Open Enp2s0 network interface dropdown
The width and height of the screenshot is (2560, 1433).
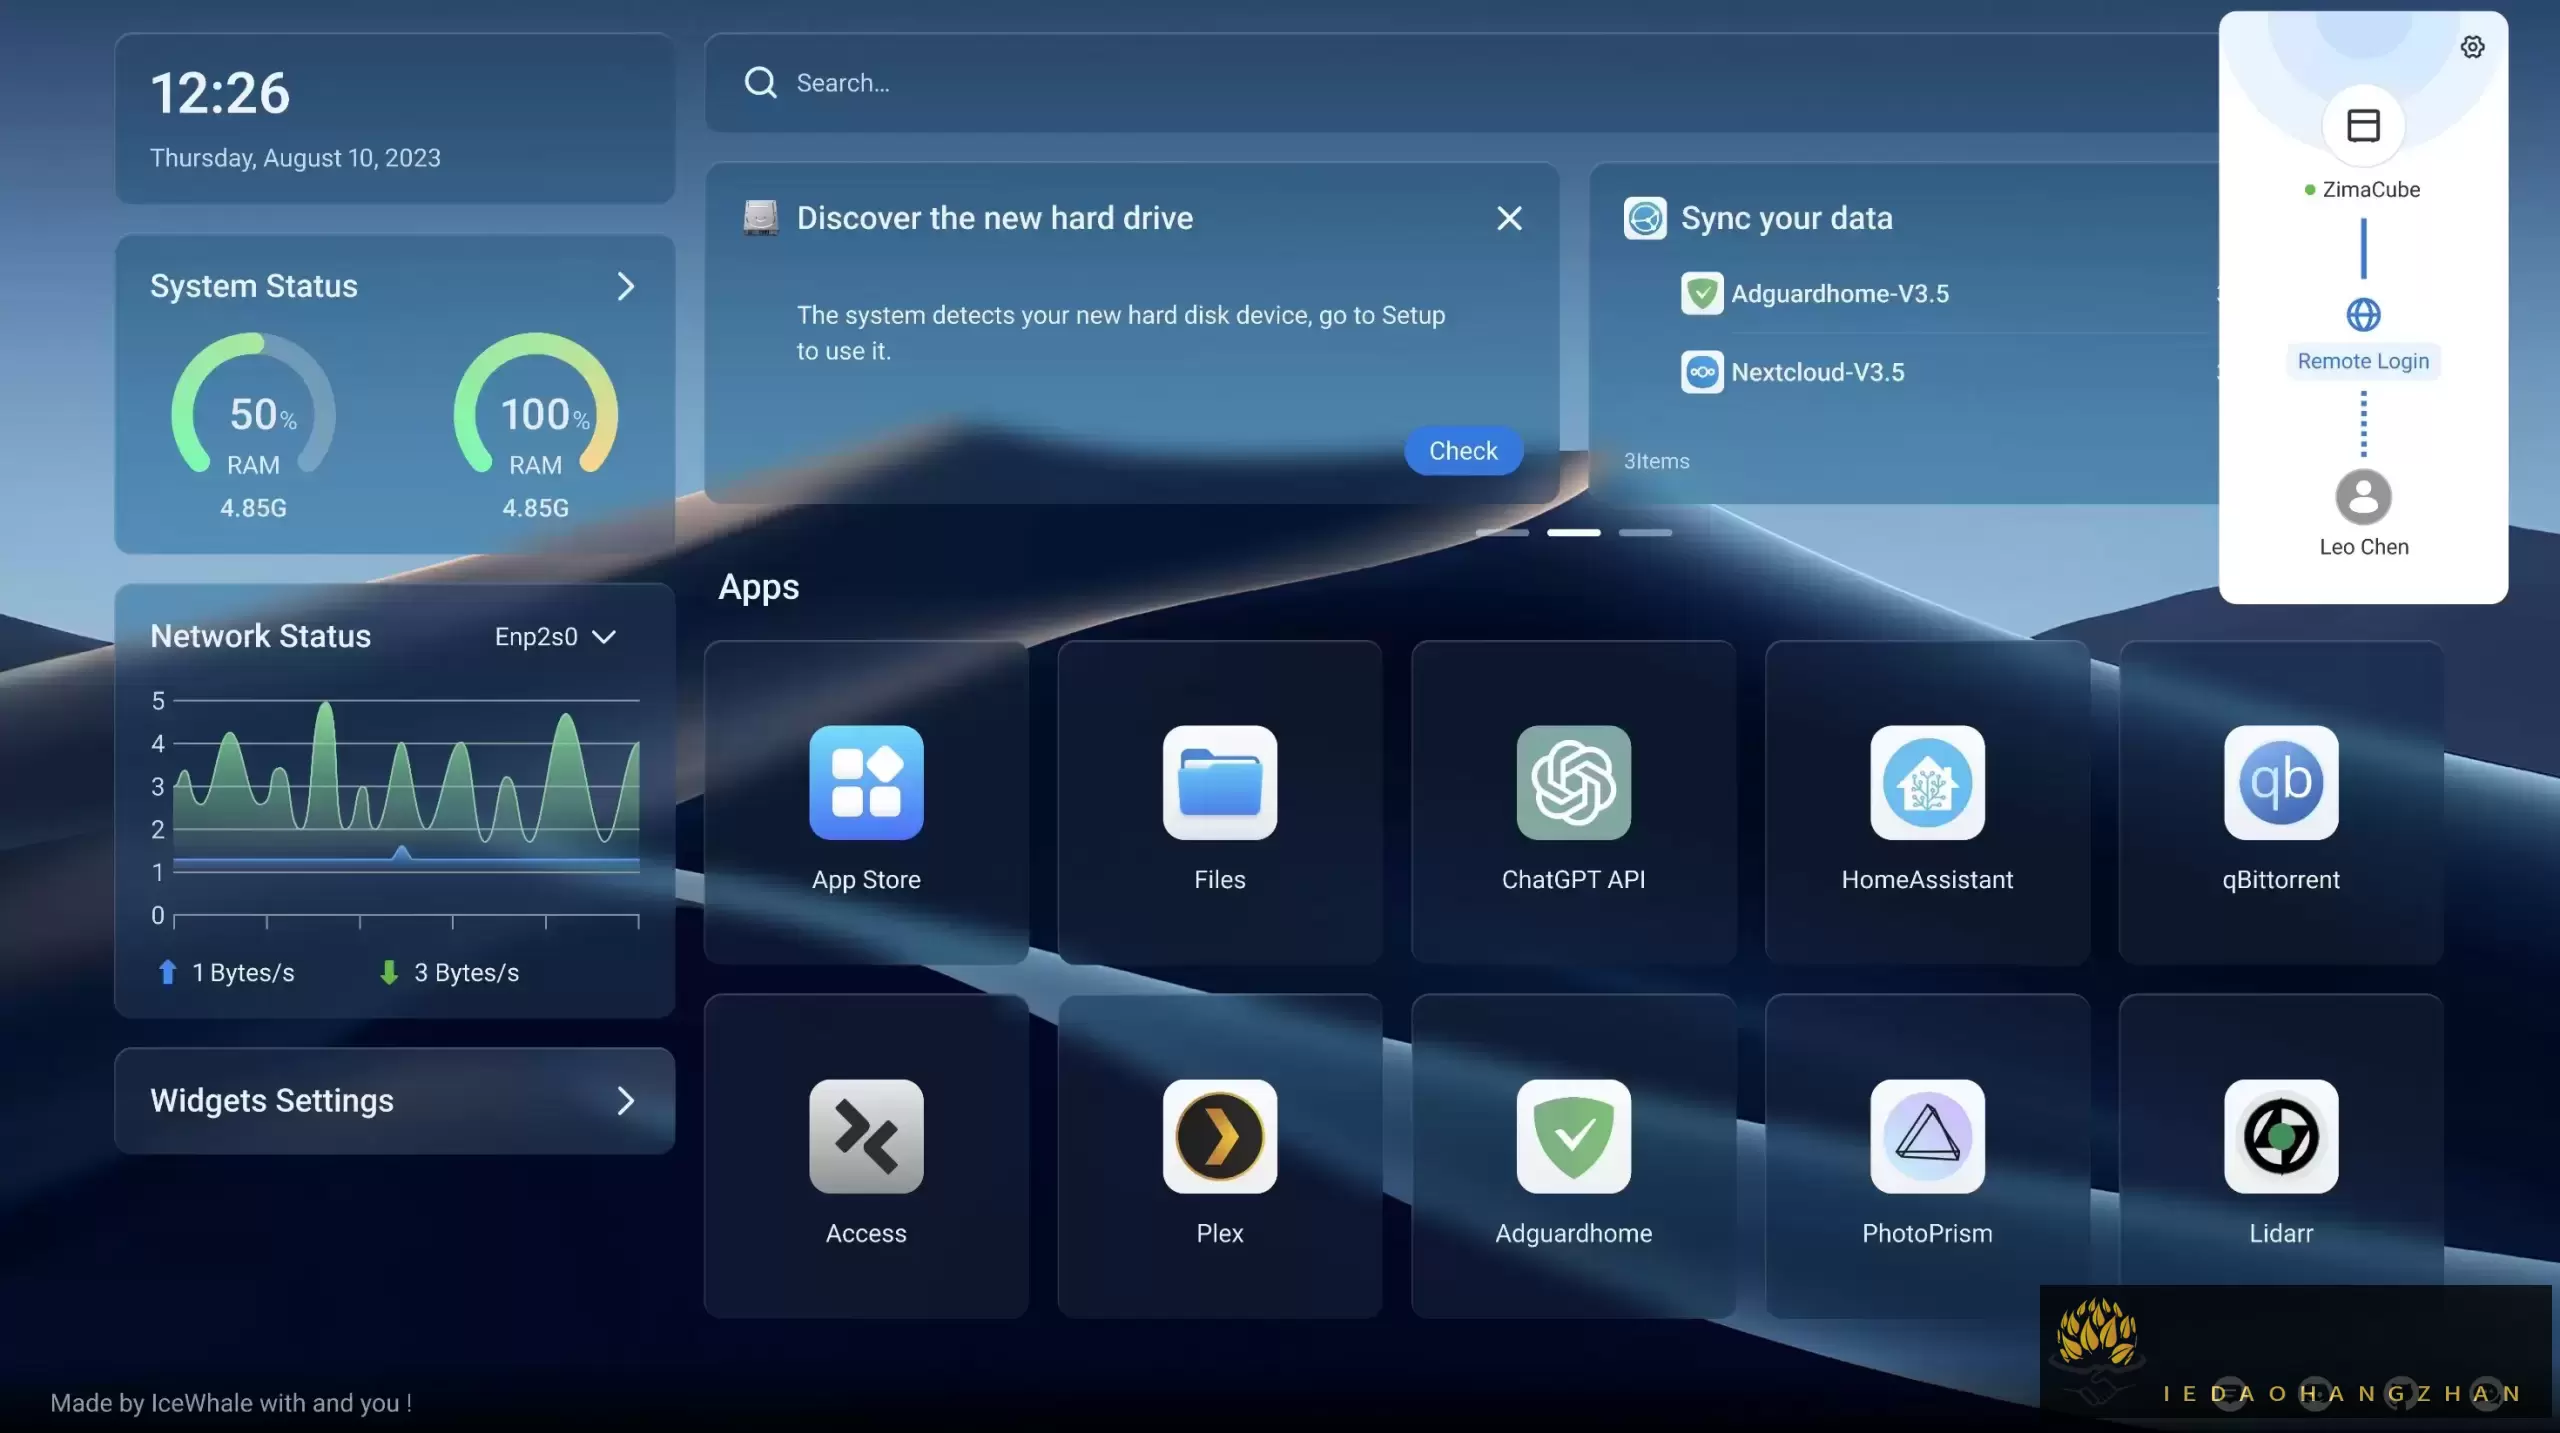tap(555, 637)
